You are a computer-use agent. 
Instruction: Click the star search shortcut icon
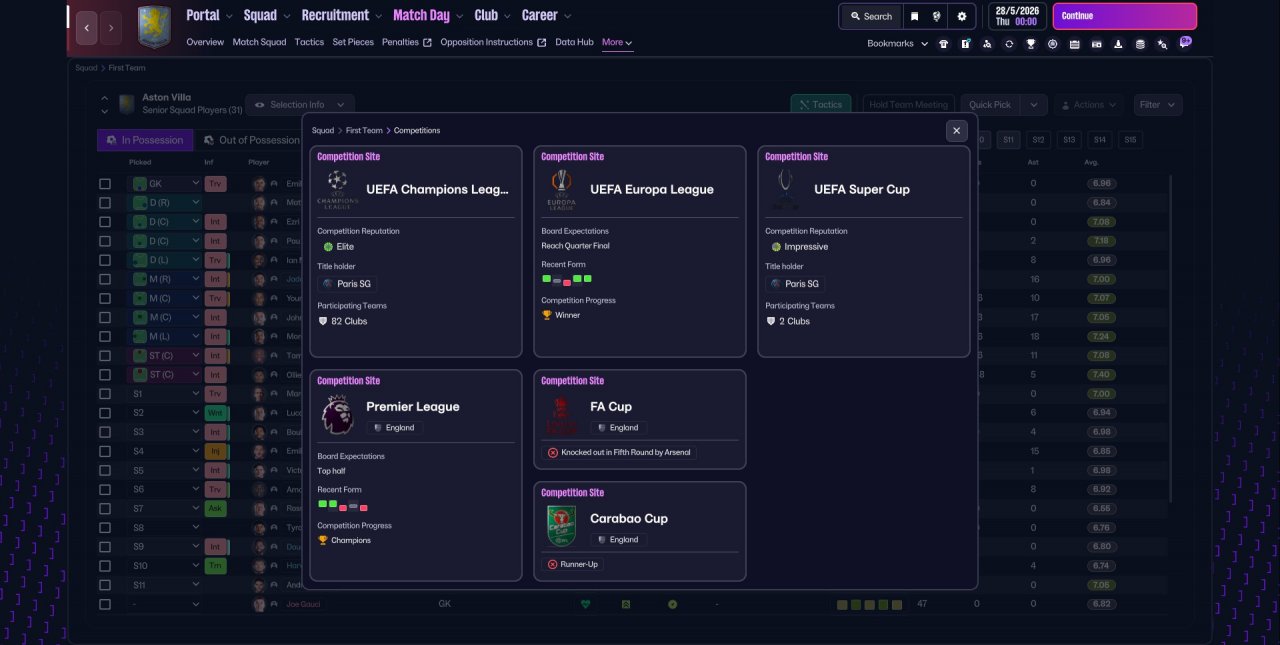(1162, 44)
